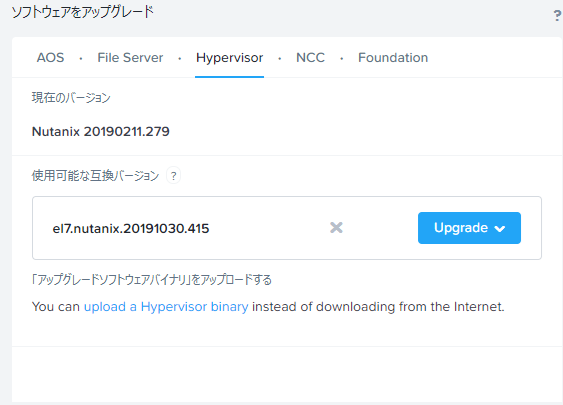
Task: Click the アップグレードソフトウェアバイナリをアップロードする heading
Action: coord(152,280)
